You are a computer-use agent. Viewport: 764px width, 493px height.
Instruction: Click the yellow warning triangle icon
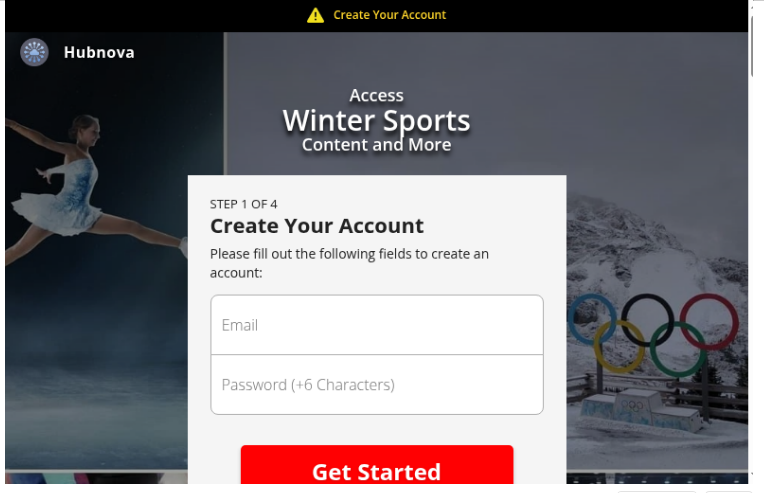pos(315,16)
